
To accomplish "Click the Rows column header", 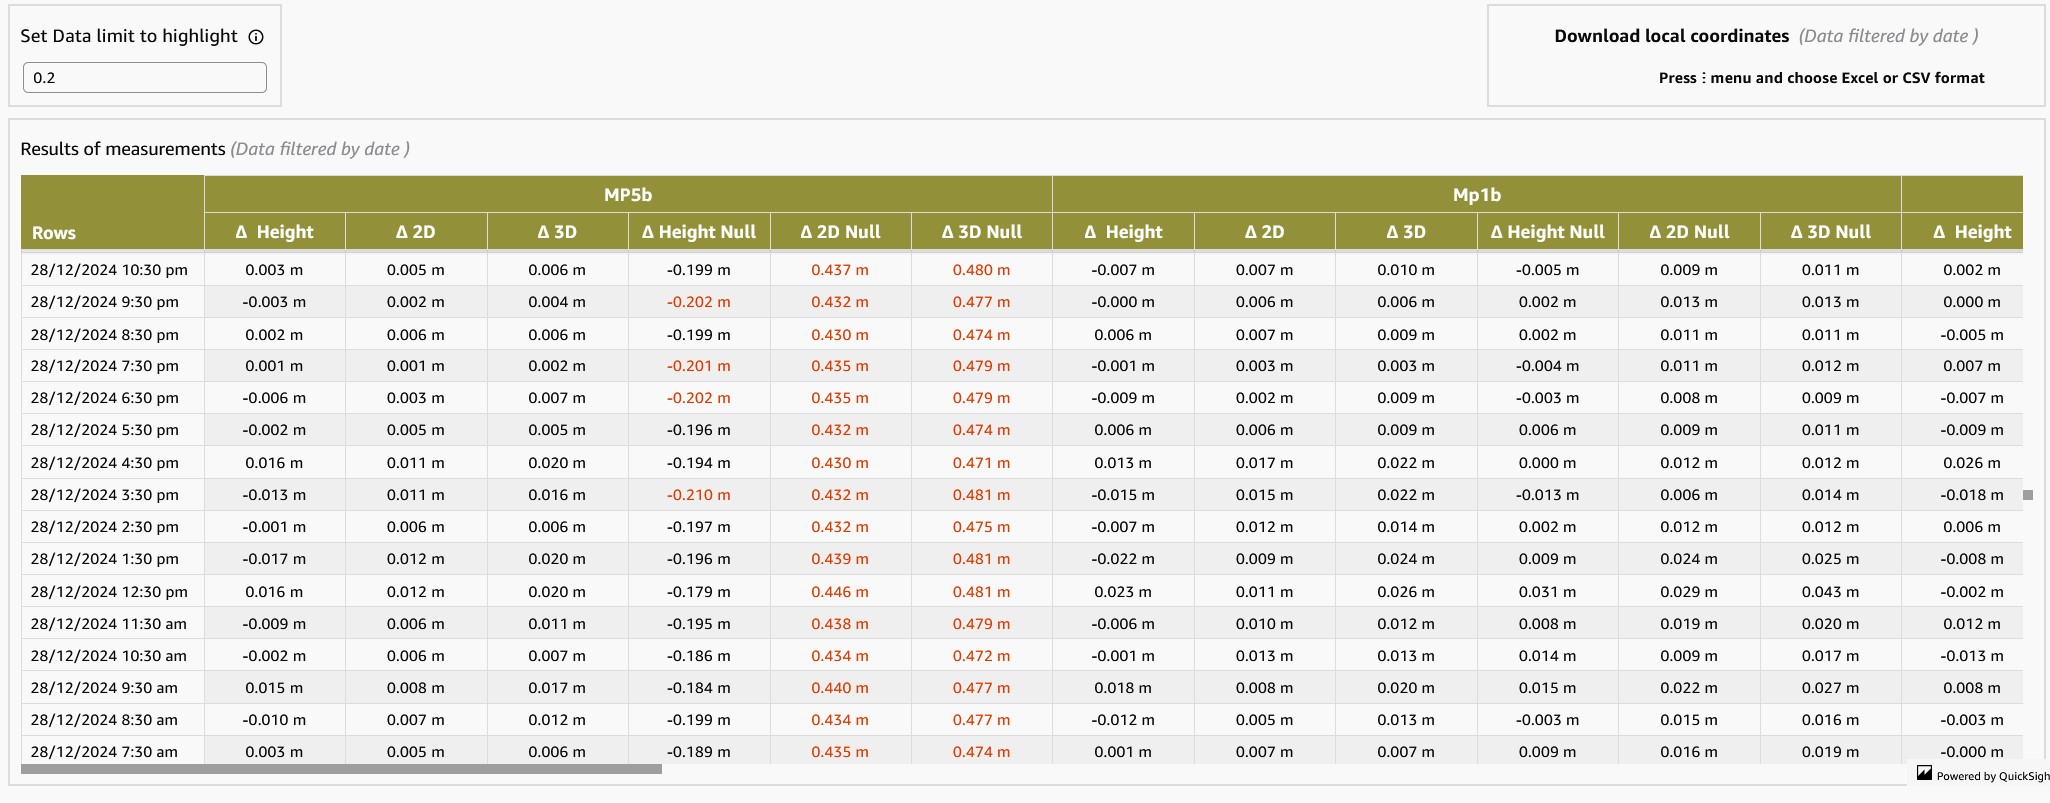I will (x=54, y=233).
